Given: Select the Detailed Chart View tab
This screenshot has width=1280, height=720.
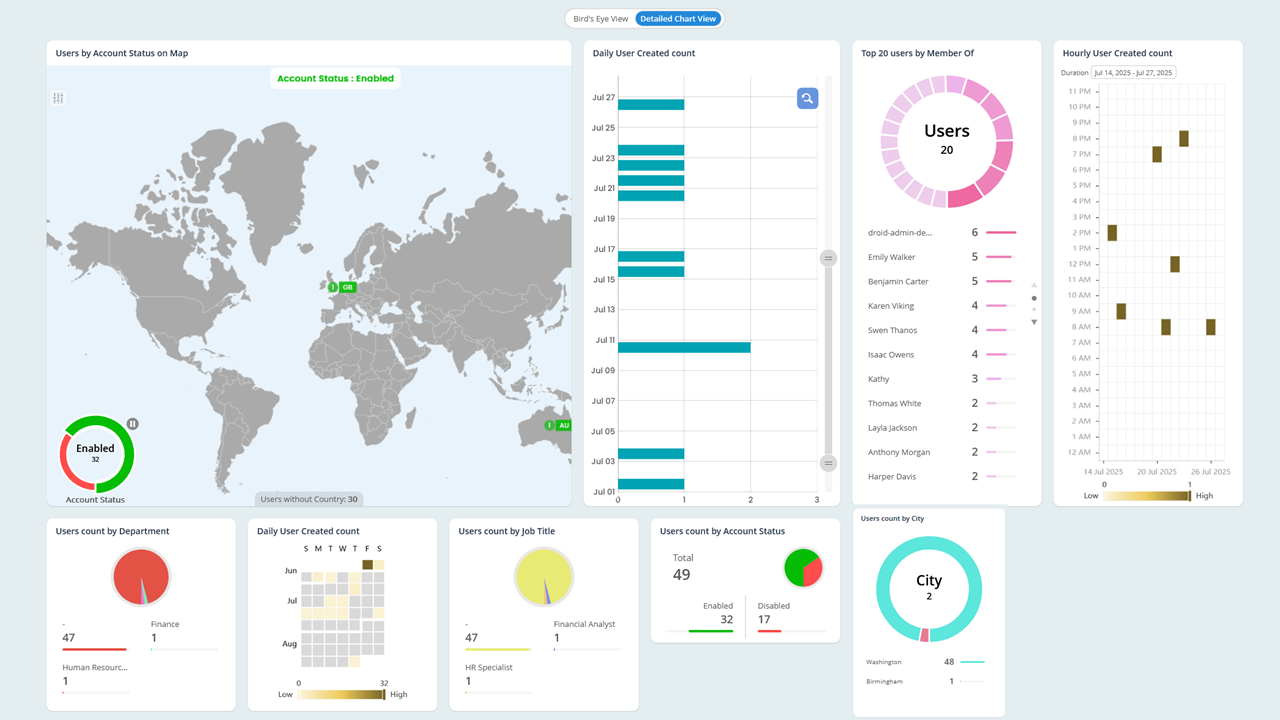Looking at the screenshot, I should (x=678, y=18).
